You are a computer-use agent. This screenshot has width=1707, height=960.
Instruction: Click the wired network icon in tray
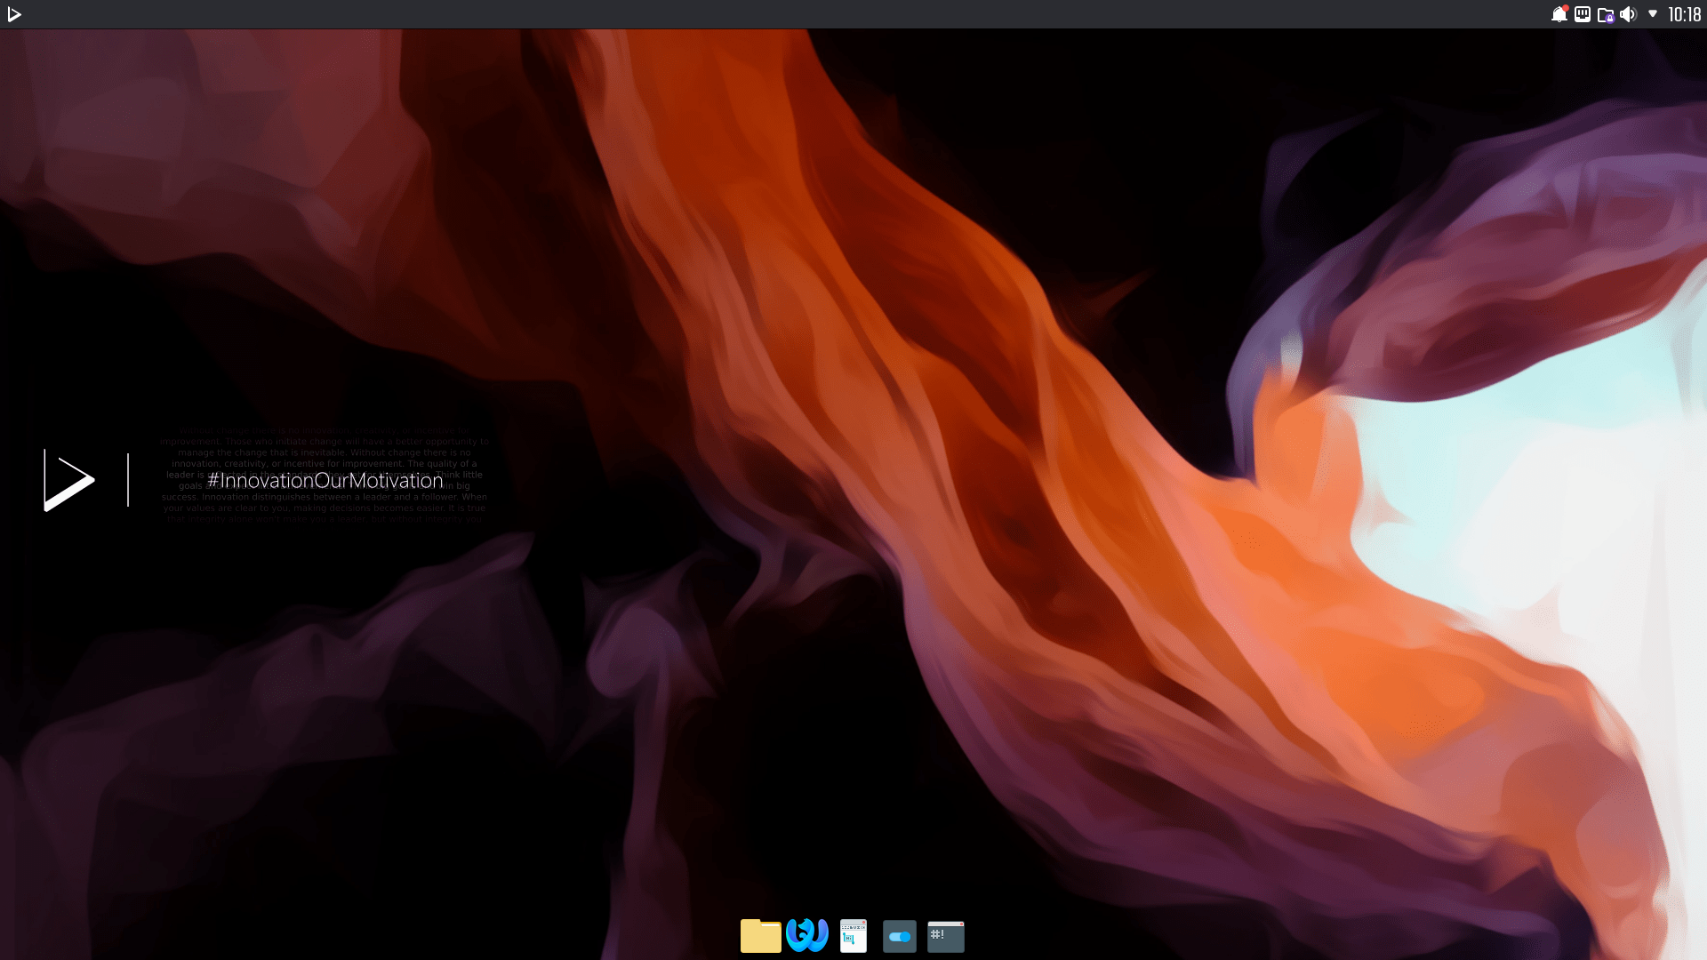1582,14
